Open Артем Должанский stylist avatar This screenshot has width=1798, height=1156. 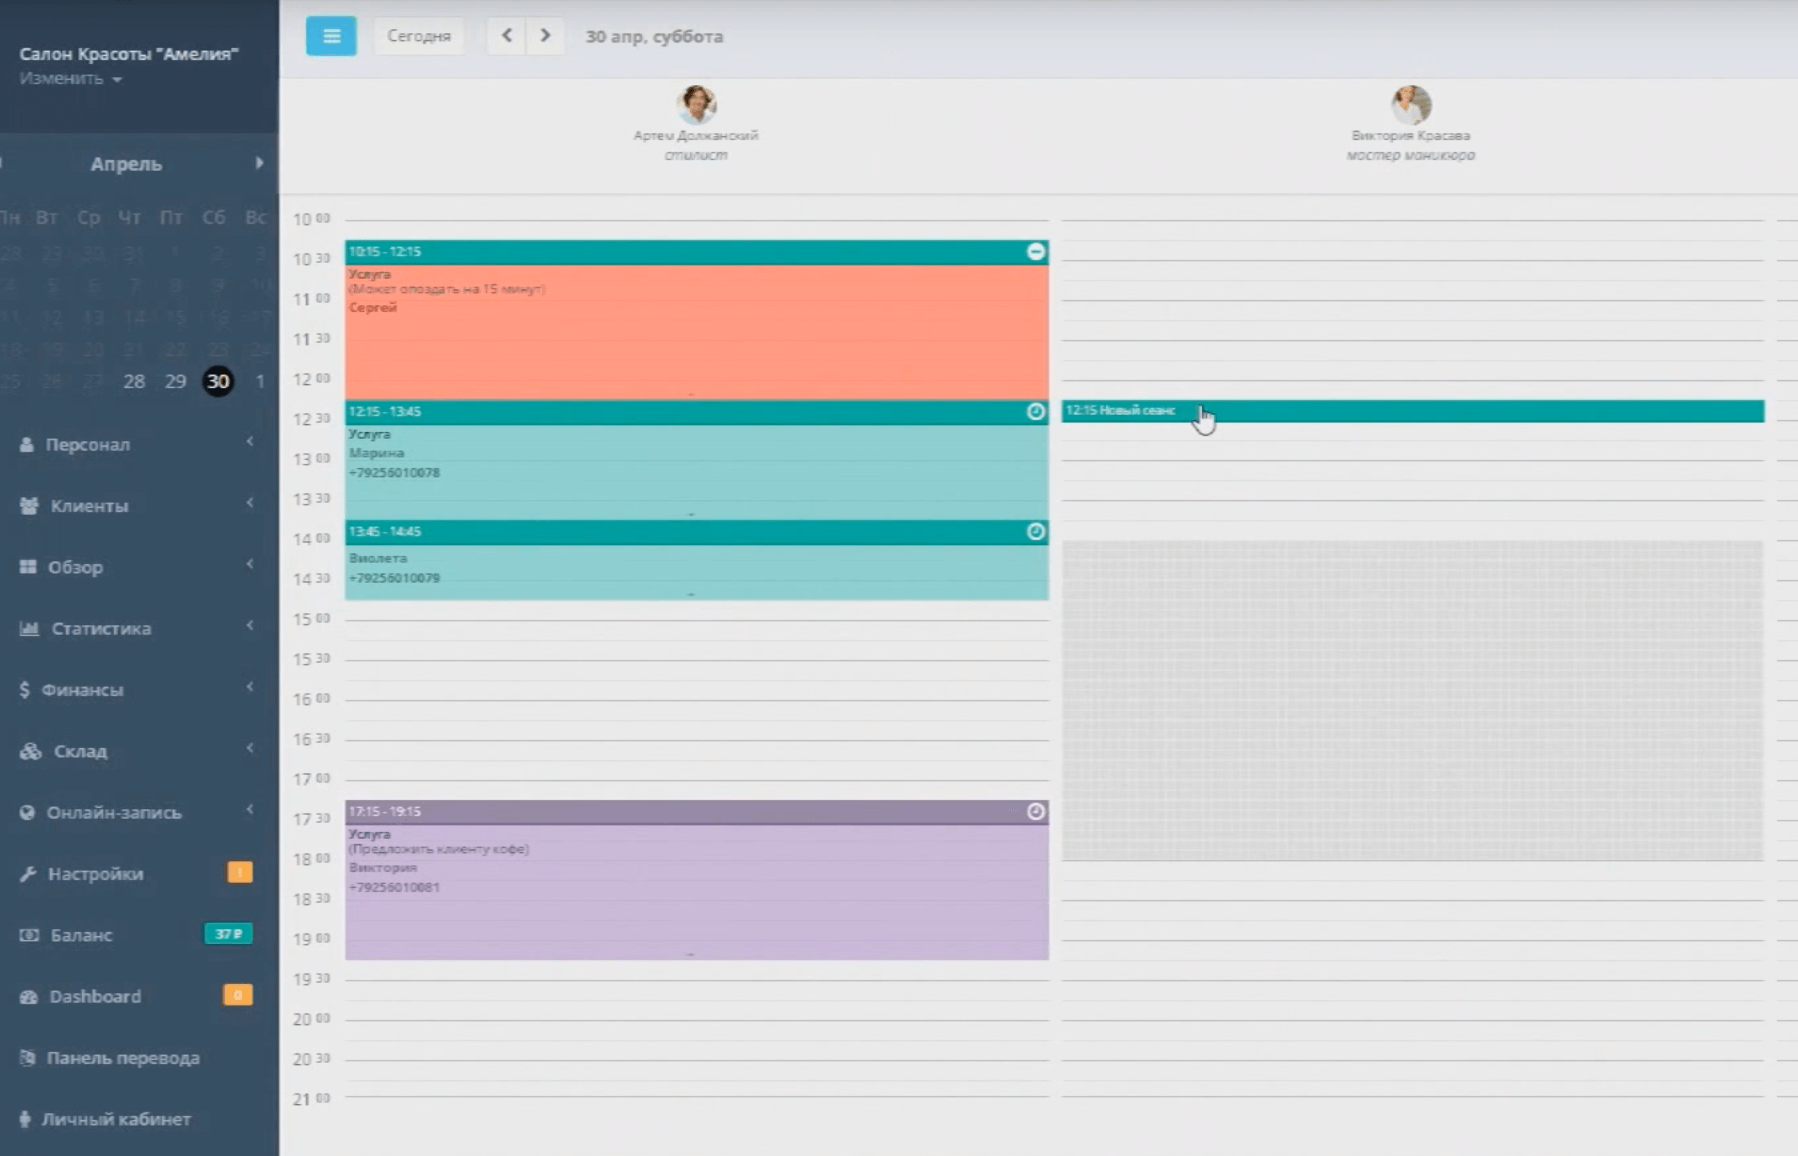point(696,105)
